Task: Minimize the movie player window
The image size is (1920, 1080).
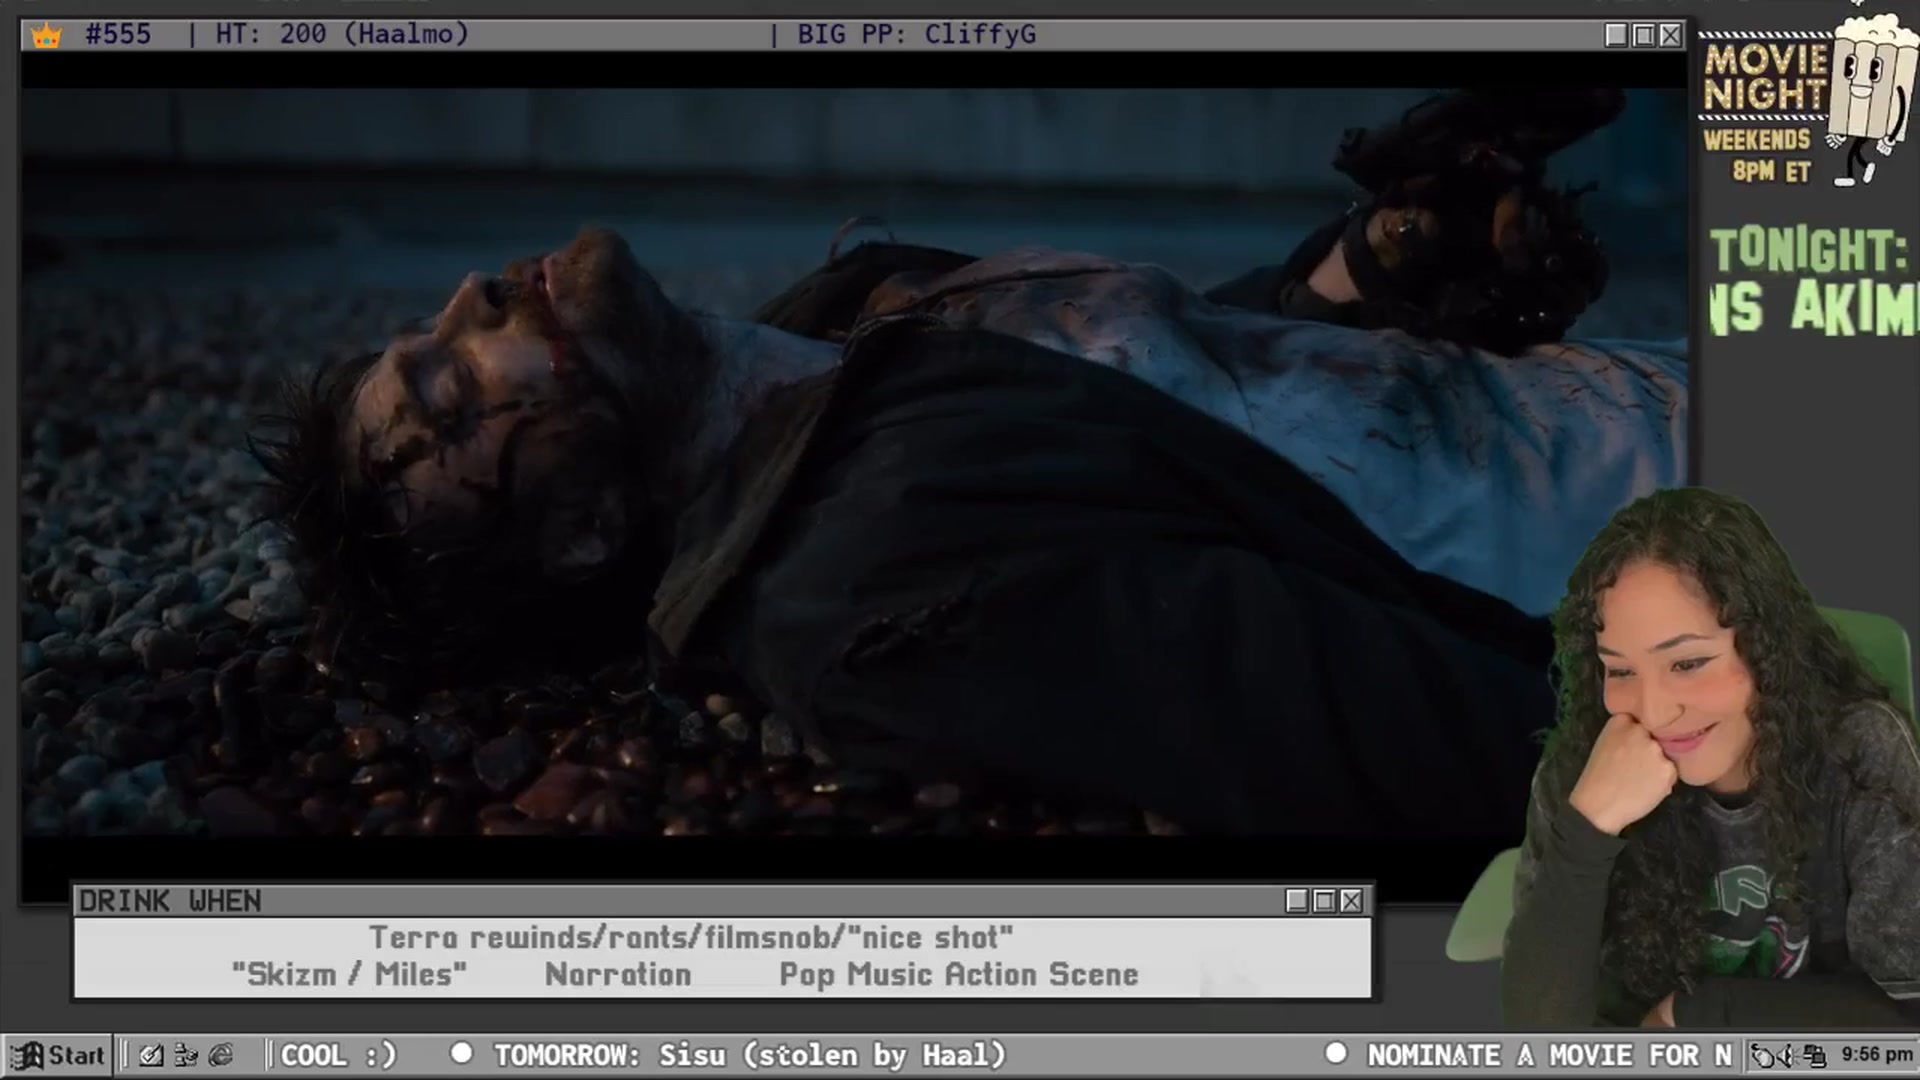Action: point(1616,35)
